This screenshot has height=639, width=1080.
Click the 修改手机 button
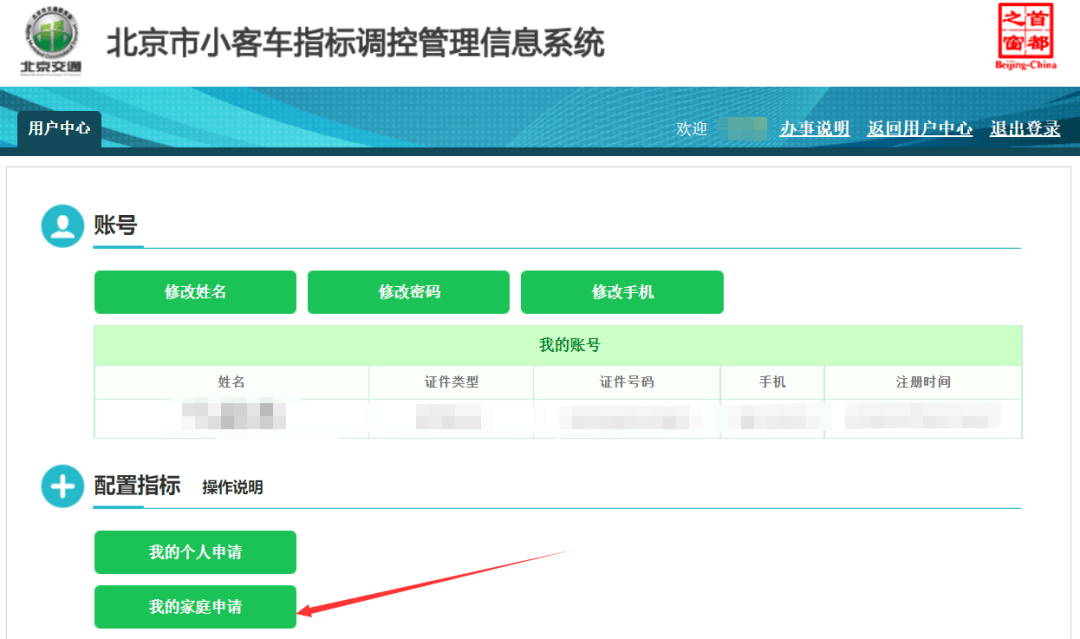point(622,292)
